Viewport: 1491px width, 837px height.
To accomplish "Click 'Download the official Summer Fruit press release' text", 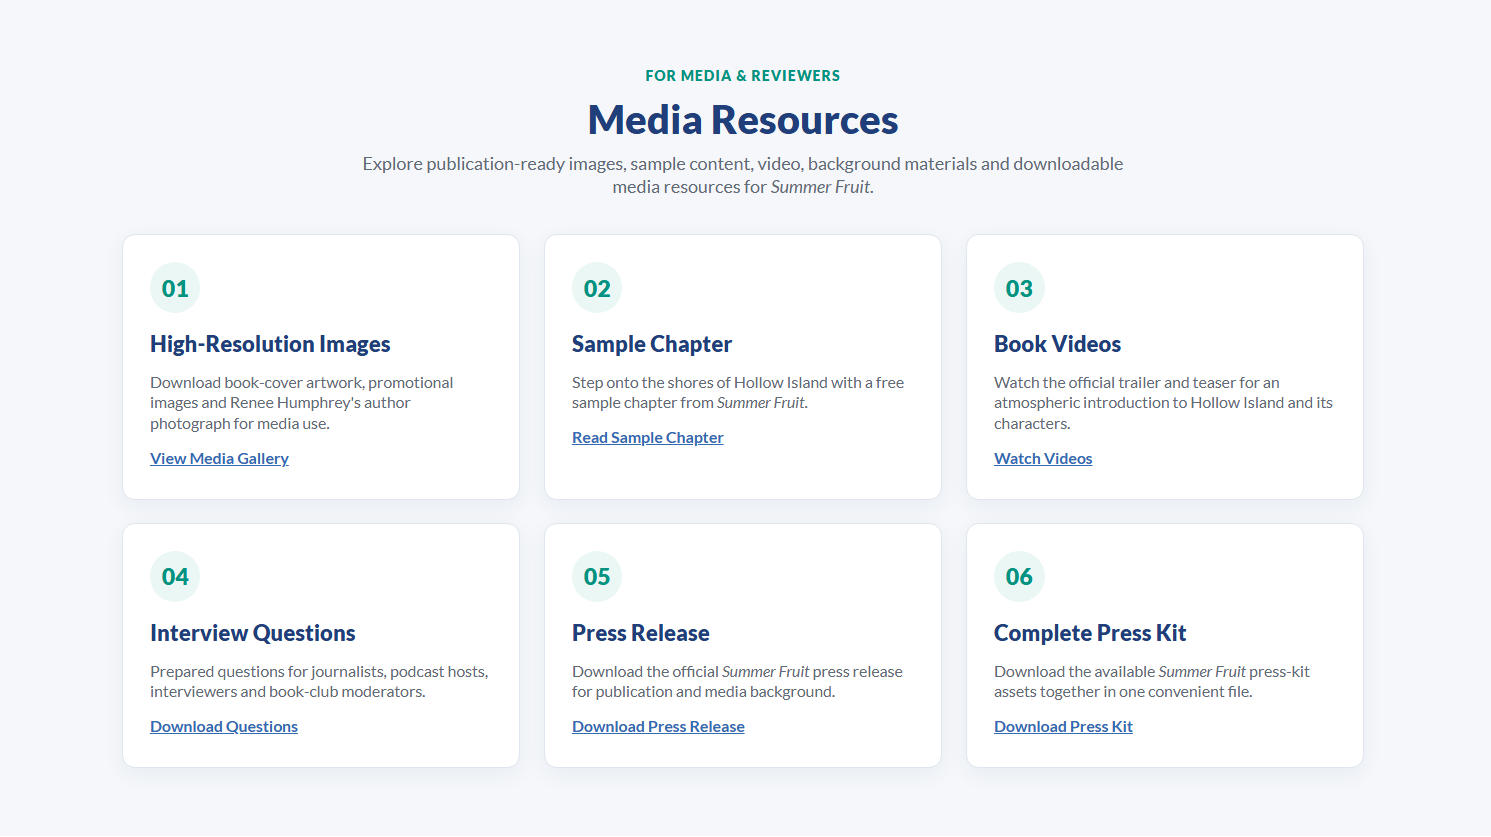I will 737,681.
